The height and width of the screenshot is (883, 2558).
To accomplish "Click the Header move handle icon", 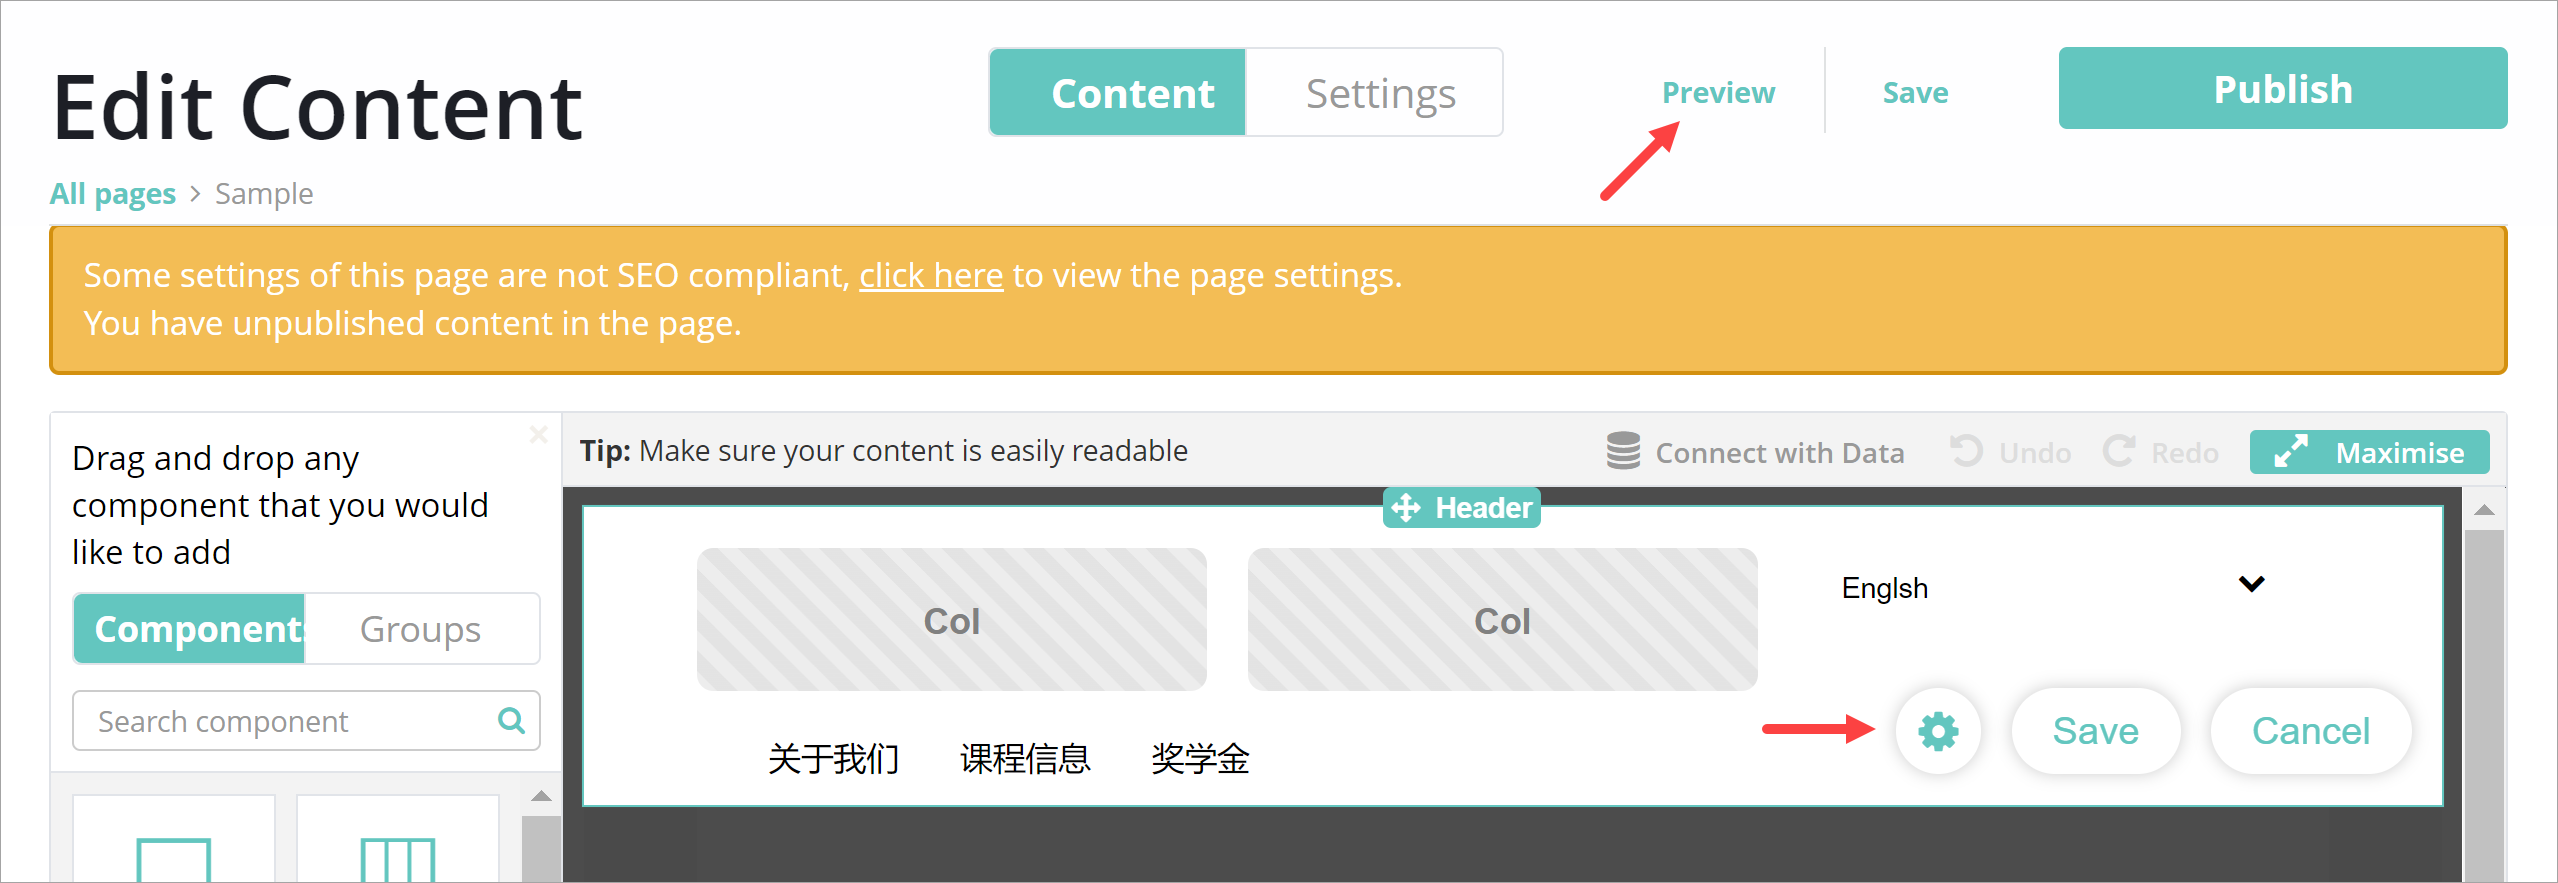I will pos(1406,508).
